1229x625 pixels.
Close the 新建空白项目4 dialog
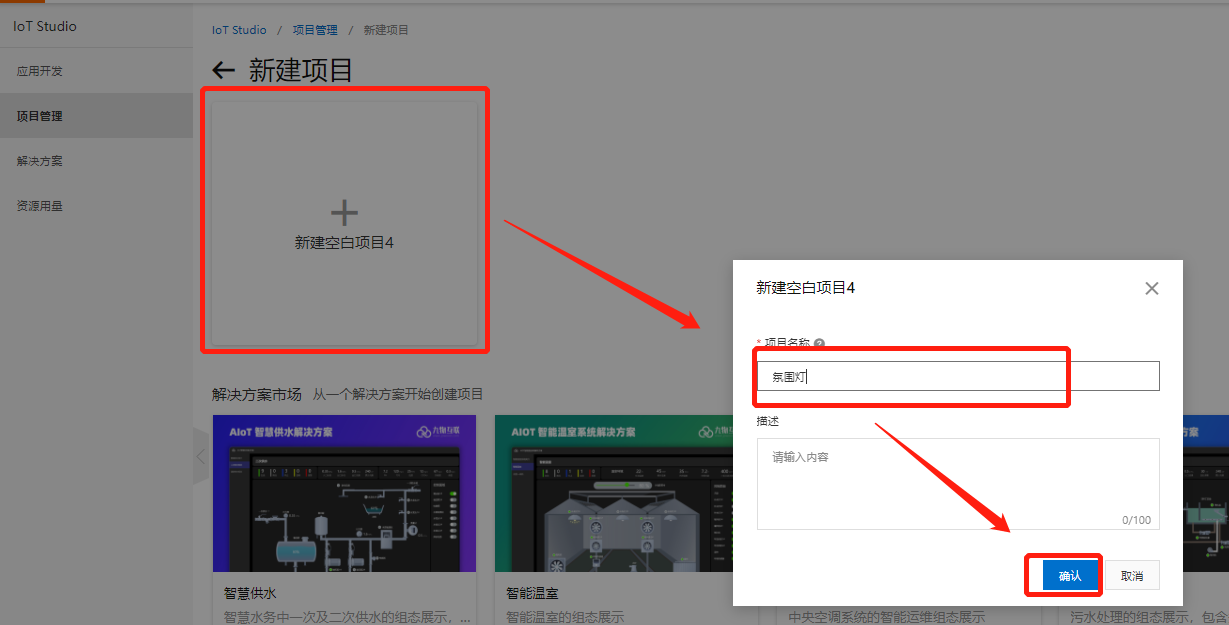pyautogui.click(x=1152, y=288)
